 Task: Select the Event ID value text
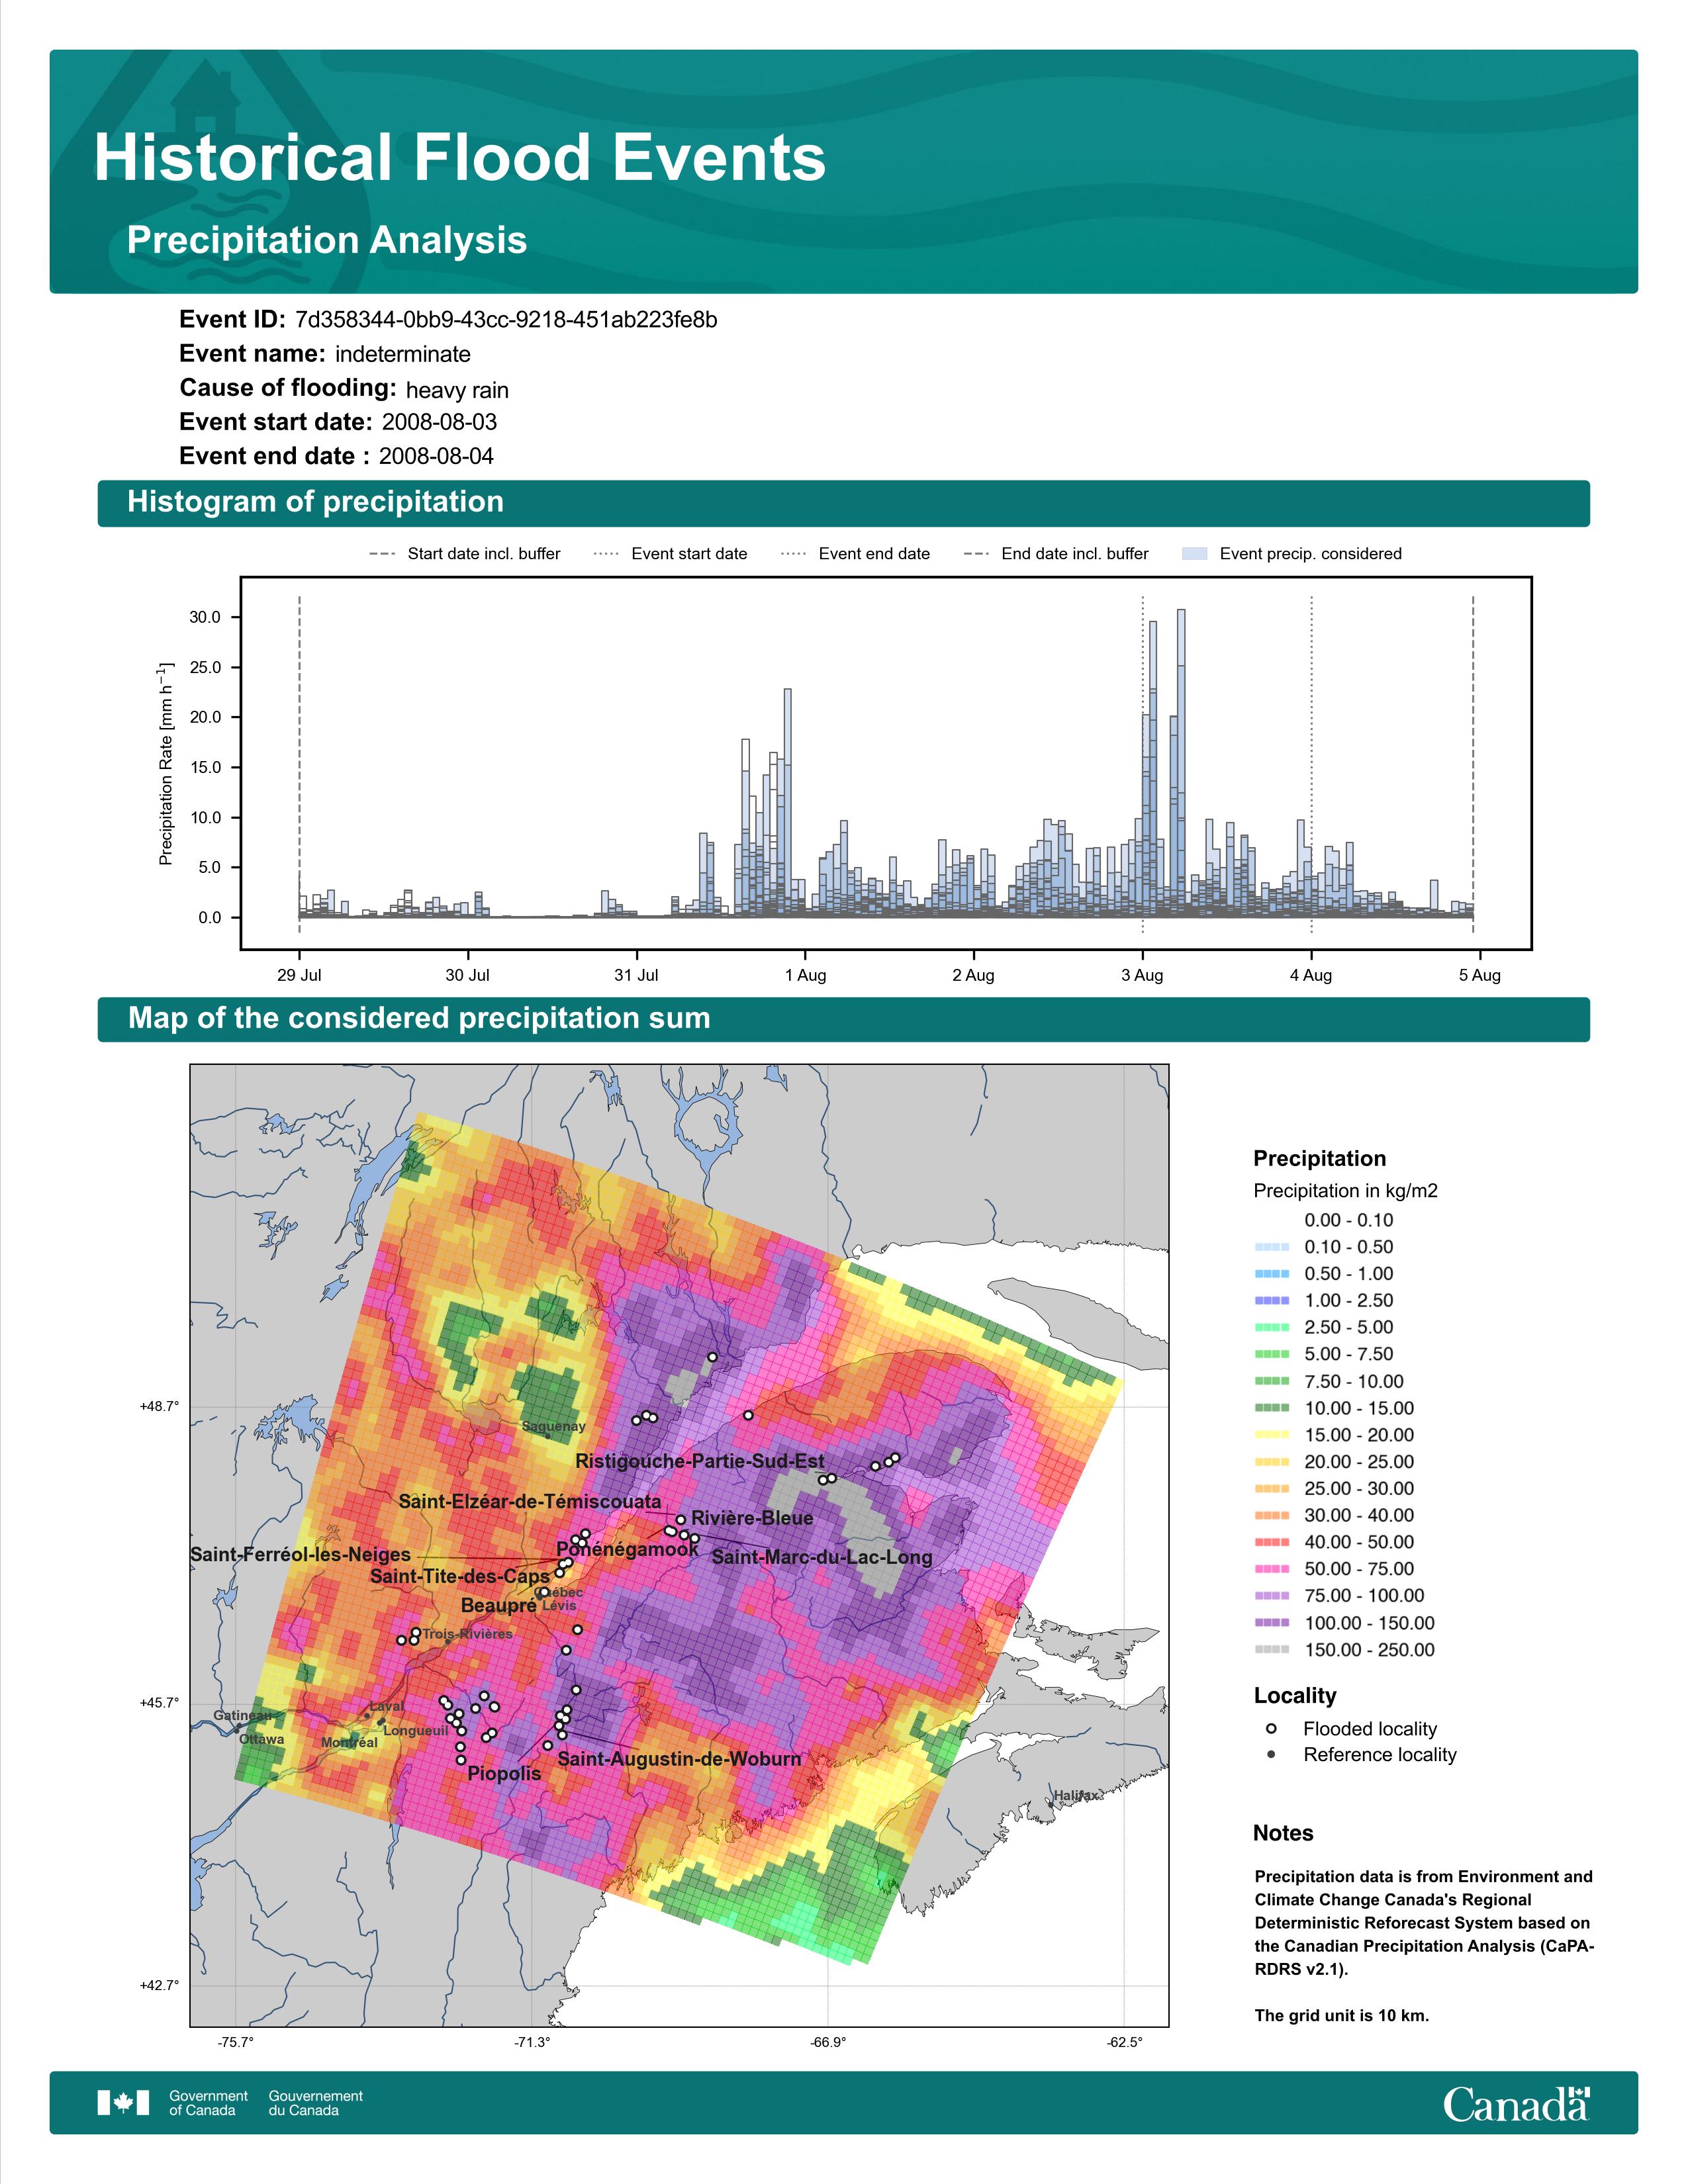pyautogui.click(x=506, y=320)
